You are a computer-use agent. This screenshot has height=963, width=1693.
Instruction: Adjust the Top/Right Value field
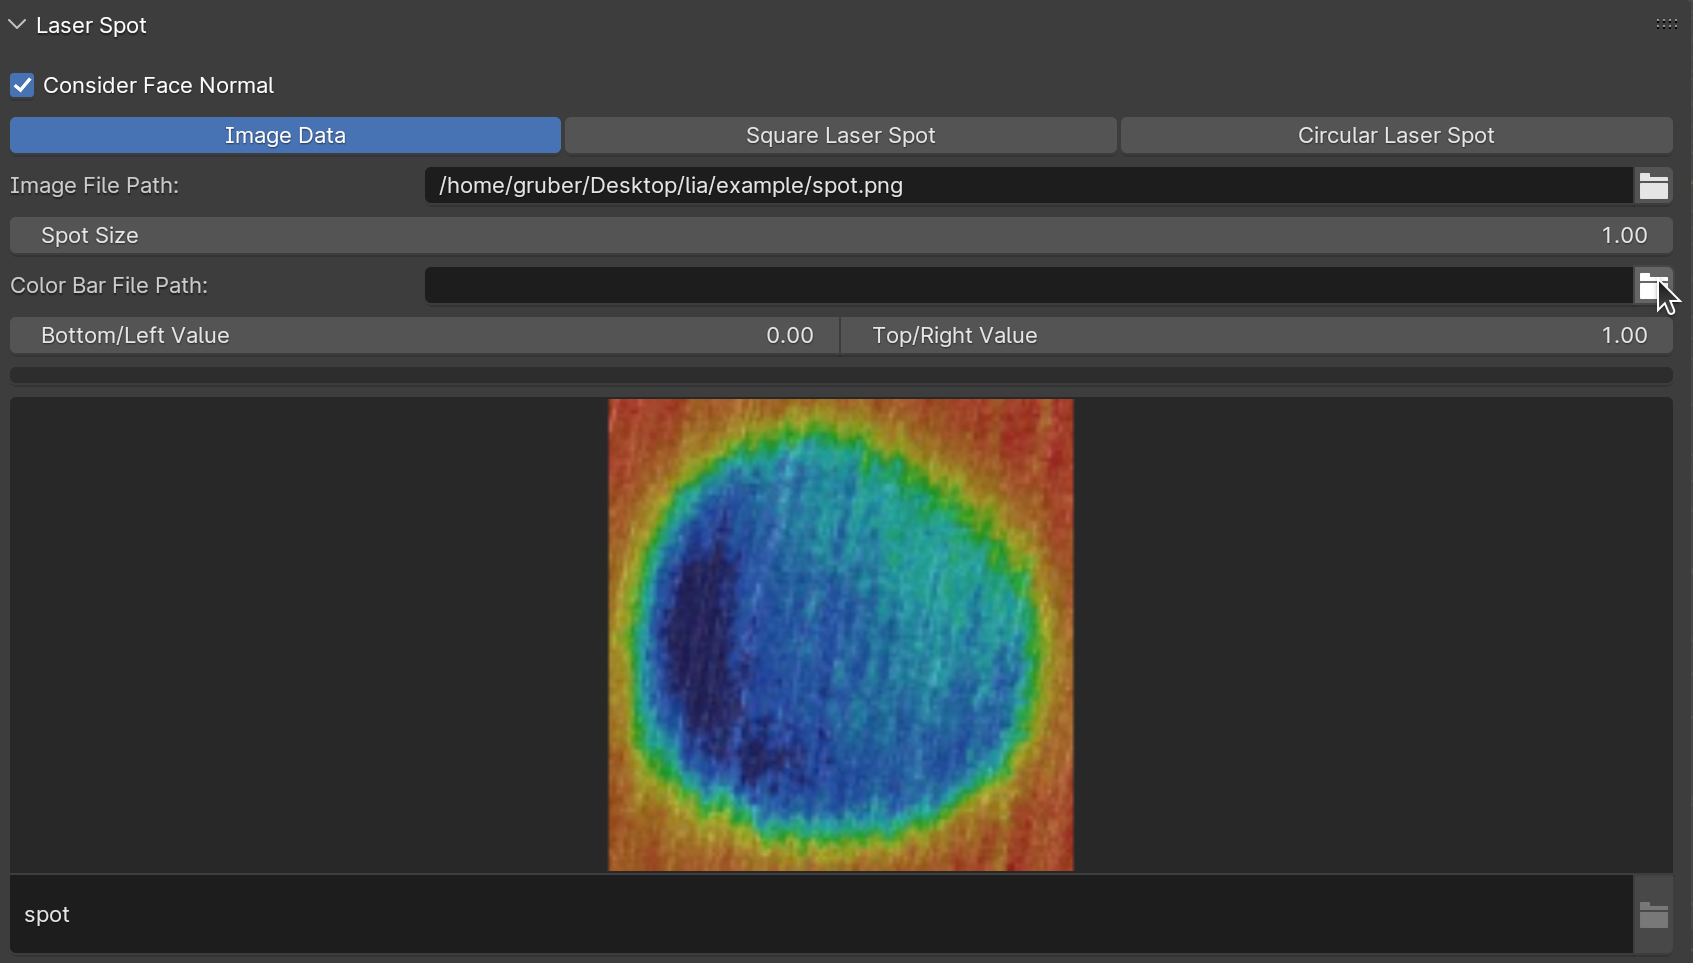coord(1257,335)
